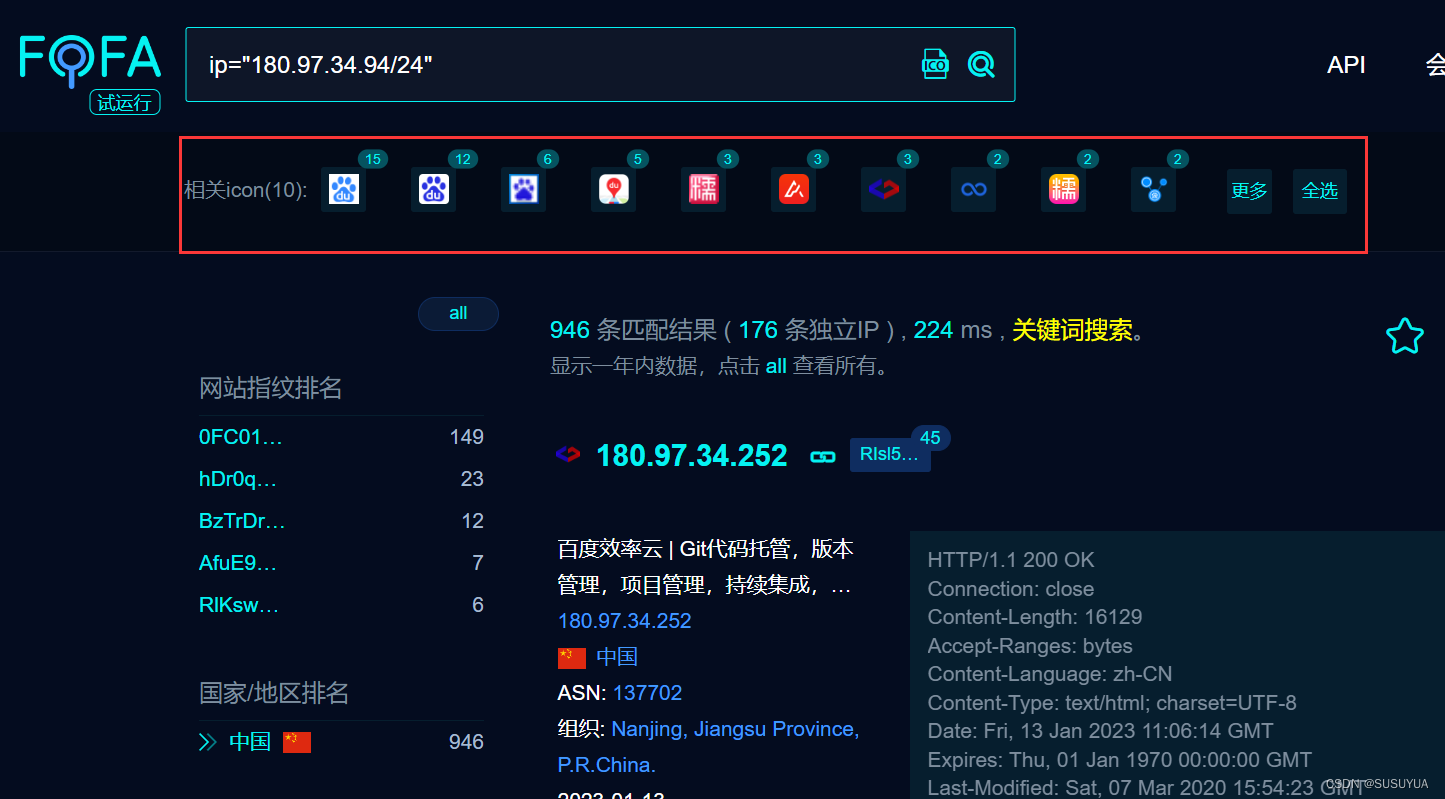Screen dimensions: 1445x799
Task: Click the blue 180.97.34.252 link under the title
Action: (x=625, y=621)
